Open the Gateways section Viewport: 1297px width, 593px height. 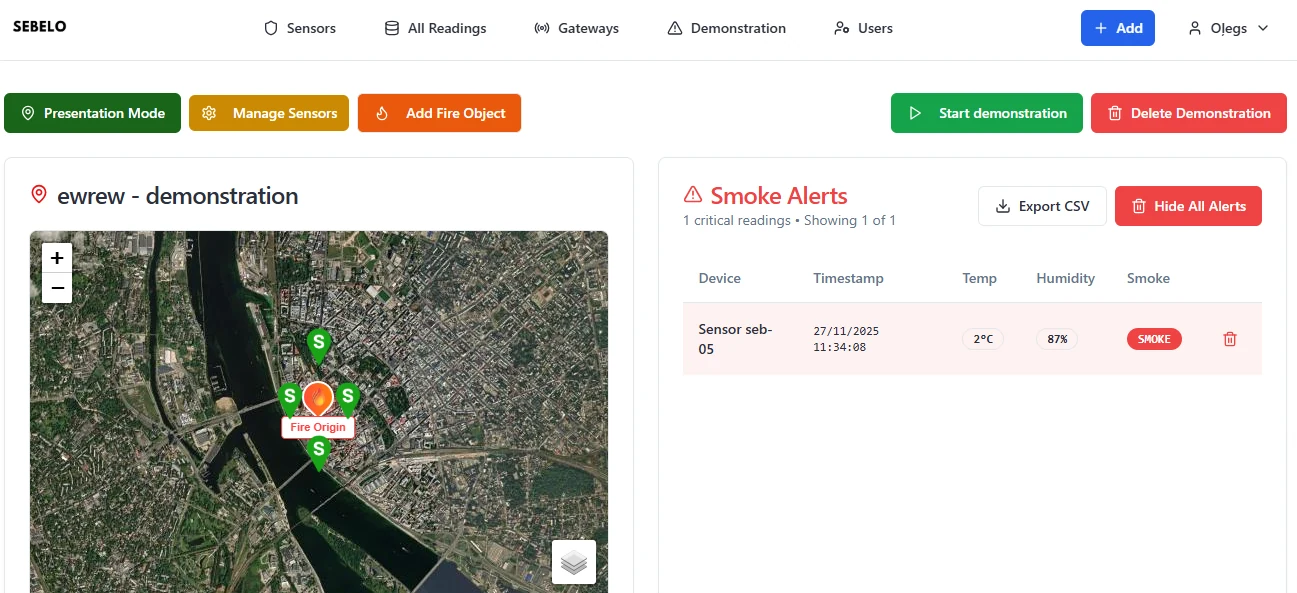[x=577, y=28]
